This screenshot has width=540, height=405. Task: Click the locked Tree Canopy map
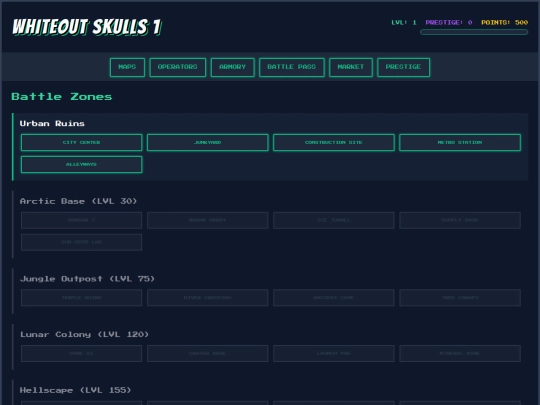tap(460, 298)
